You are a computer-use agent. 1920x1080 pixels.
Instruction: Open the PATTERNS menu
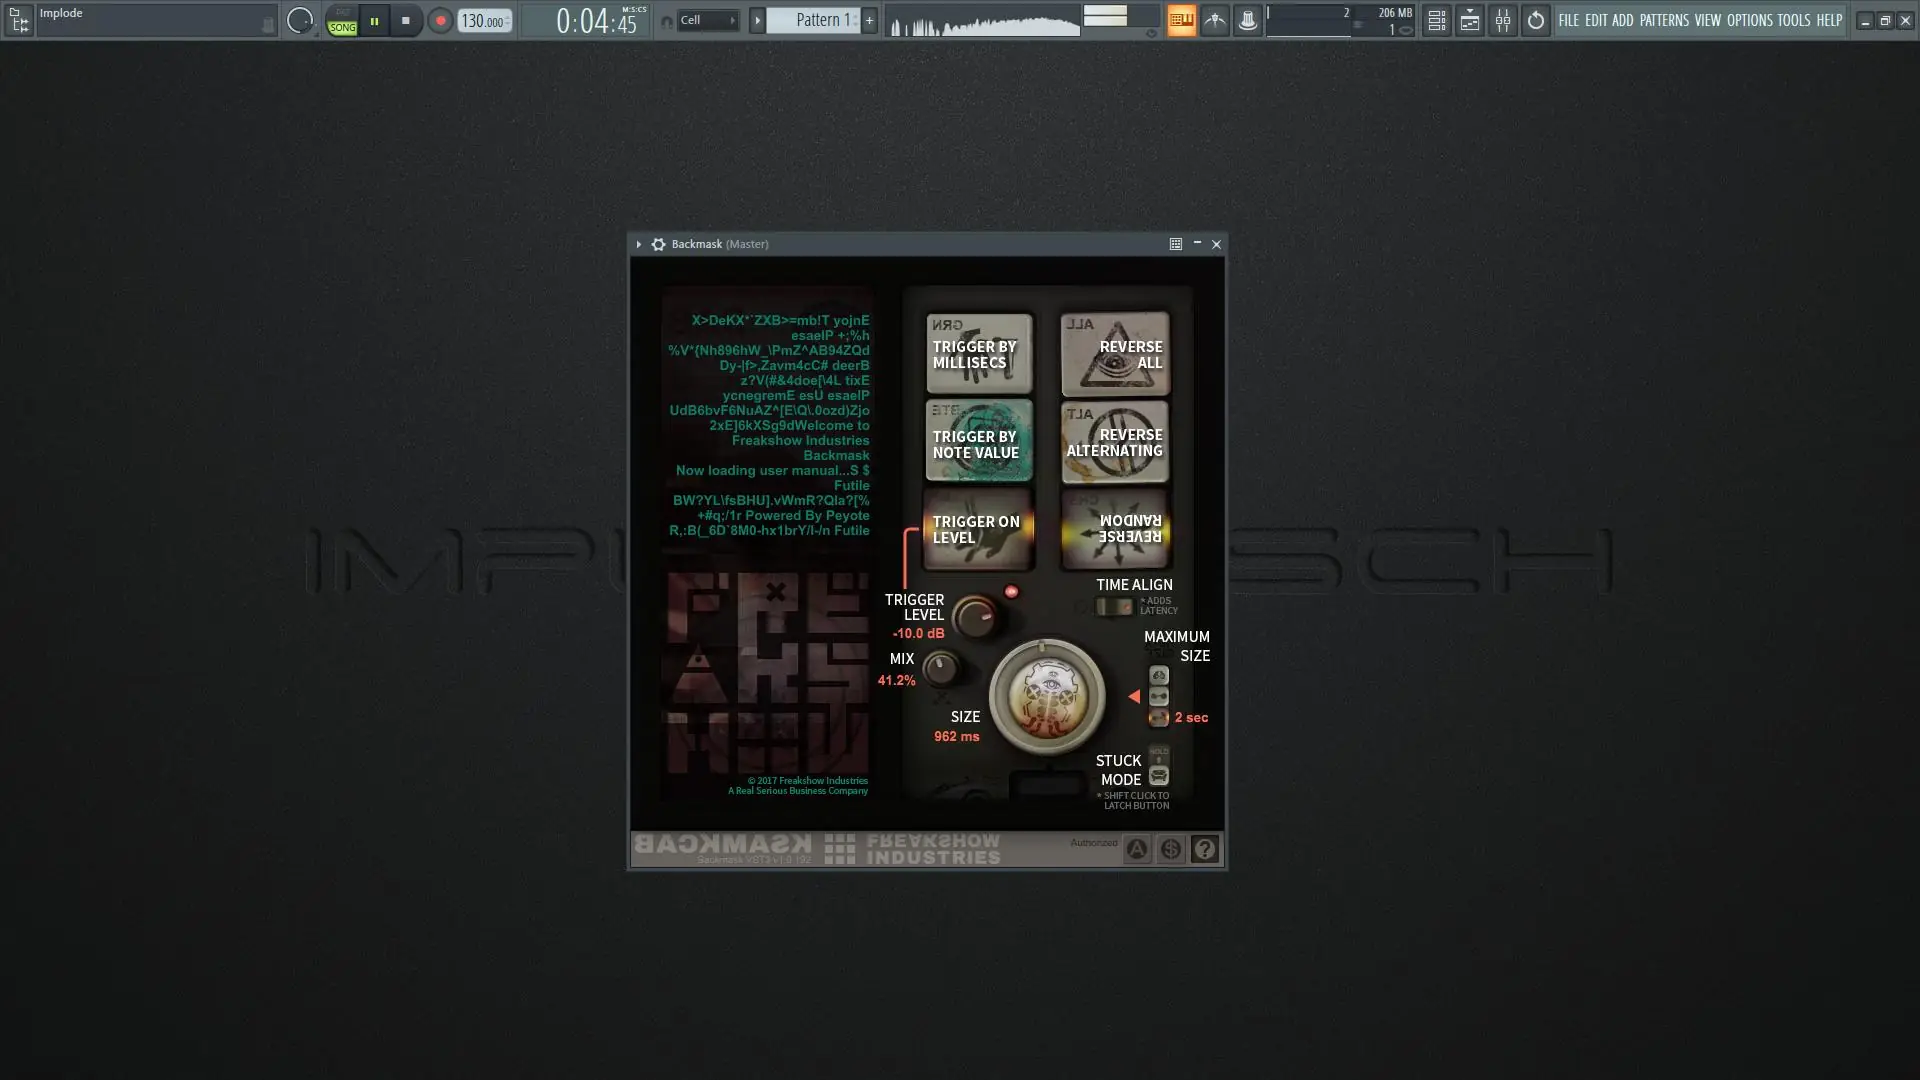pyautogui.click(x=1664, y=20)
